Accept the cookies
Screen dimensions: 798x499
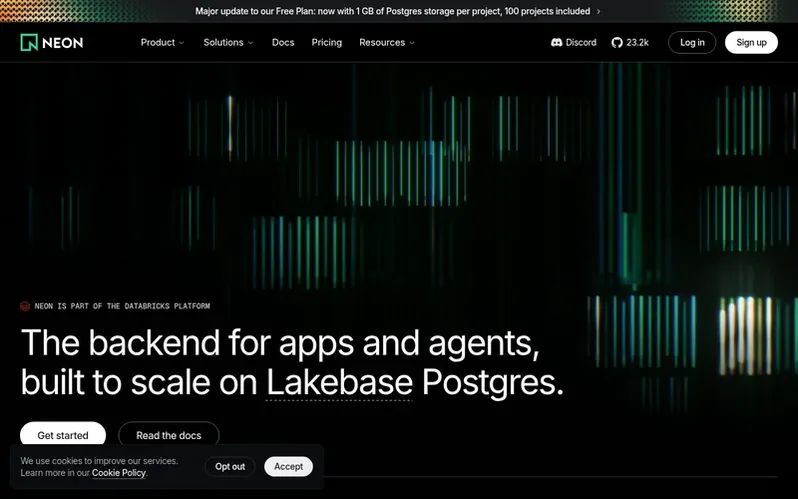289,466
